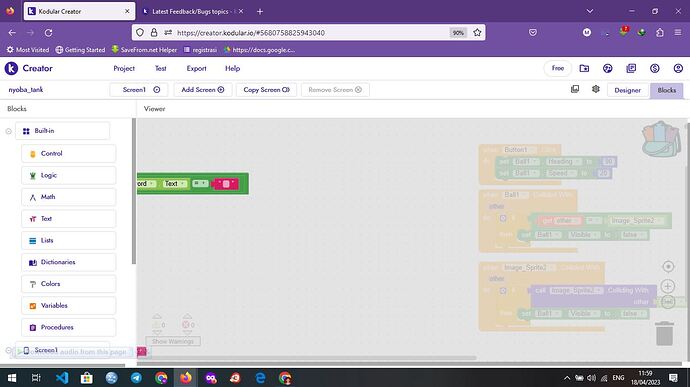Viewport: 690px width, 387px height.
Task: Switch to the Blocks view
Action: [x=667, y=90]
